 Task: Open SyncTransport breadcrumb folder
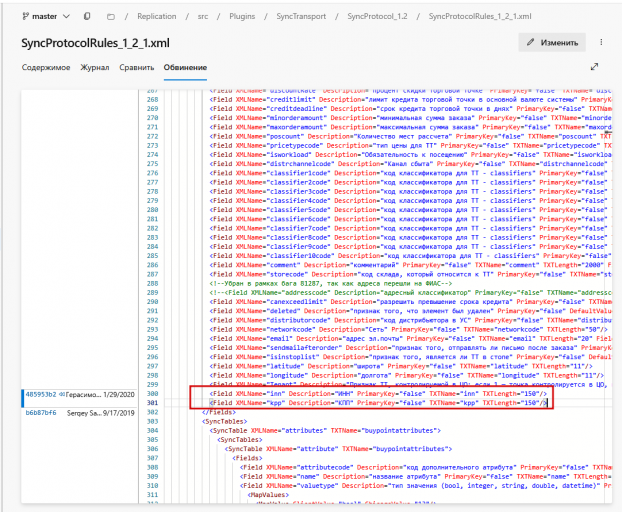click(301, 16)
